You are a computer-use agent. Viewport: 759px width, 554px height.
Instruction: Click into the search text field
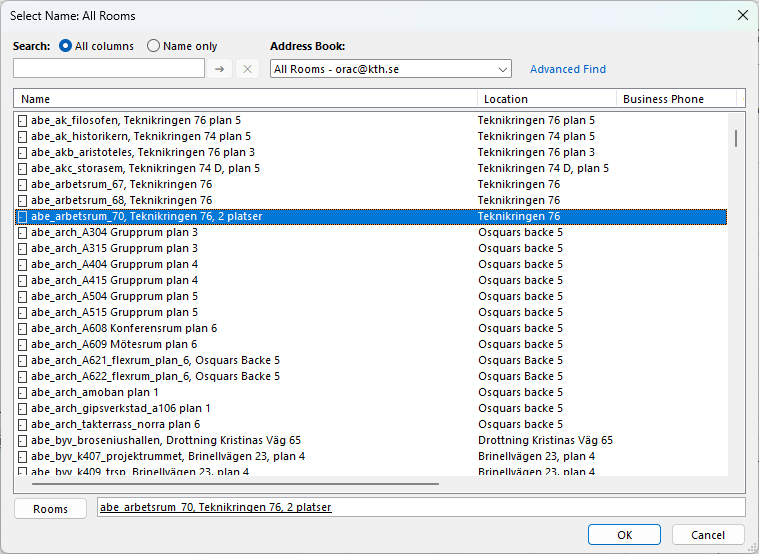[x=109, y=68]
